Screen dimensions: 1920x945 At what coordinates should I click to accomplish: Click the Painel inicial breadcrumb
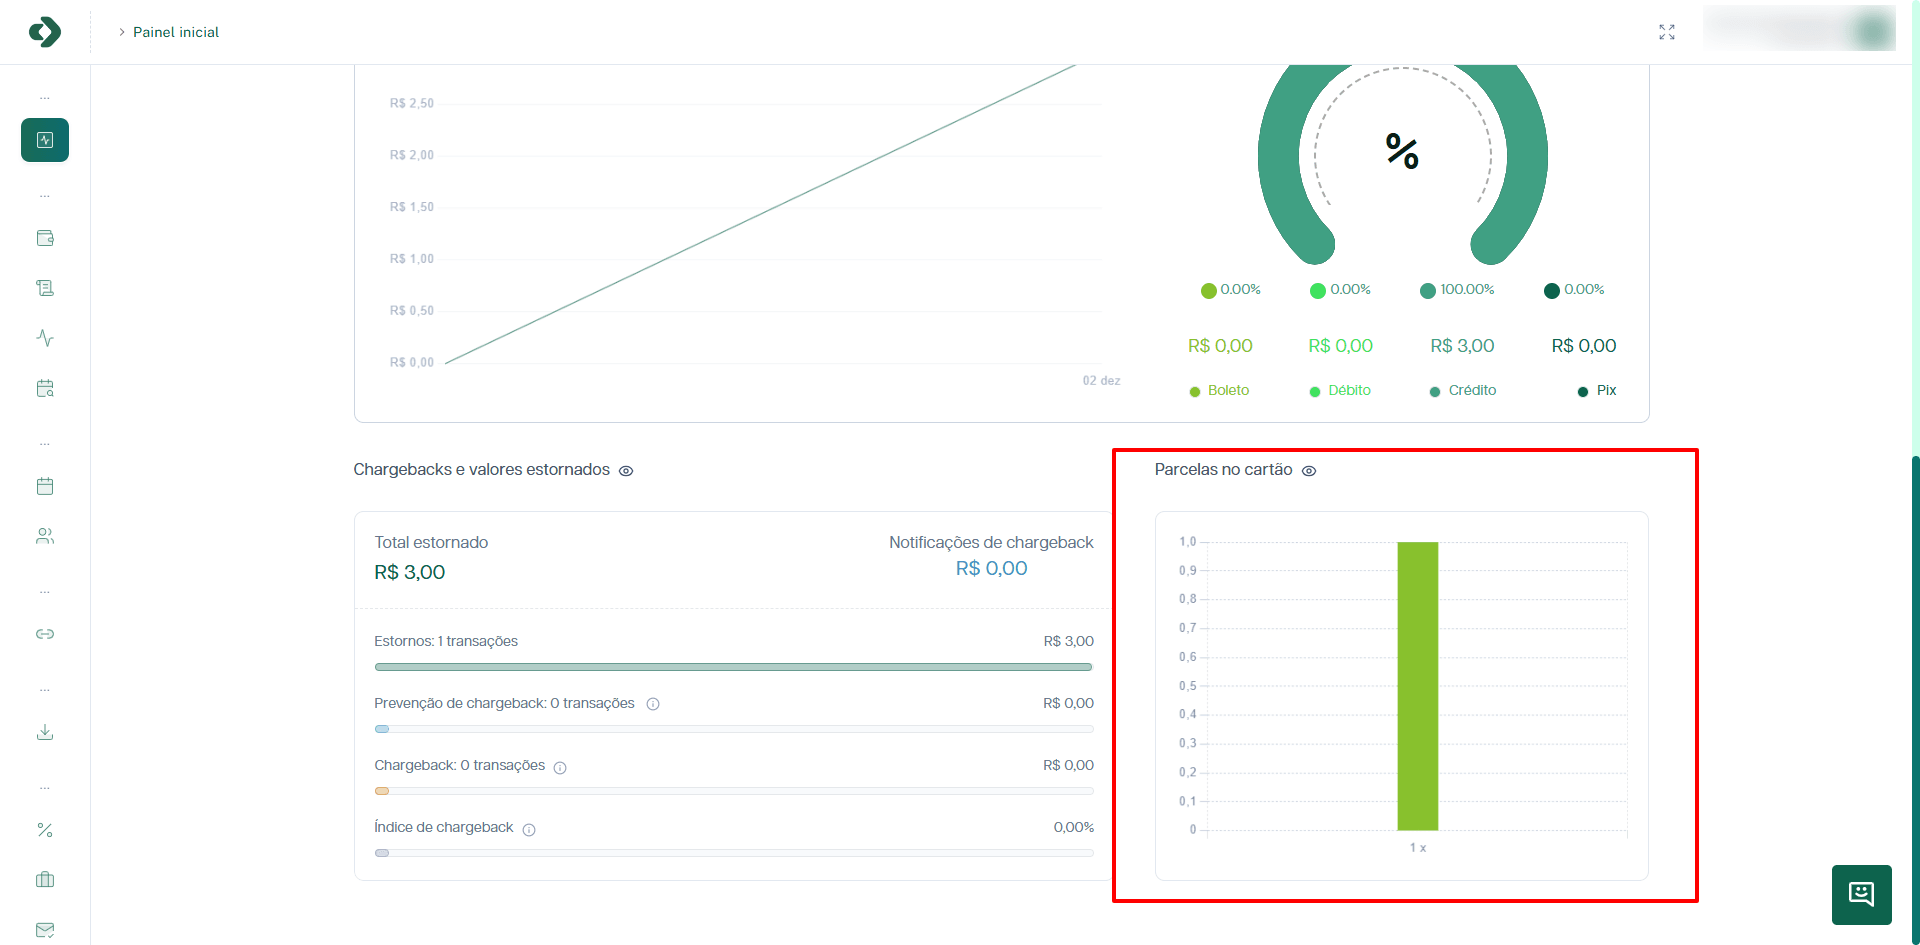[176, 32]
